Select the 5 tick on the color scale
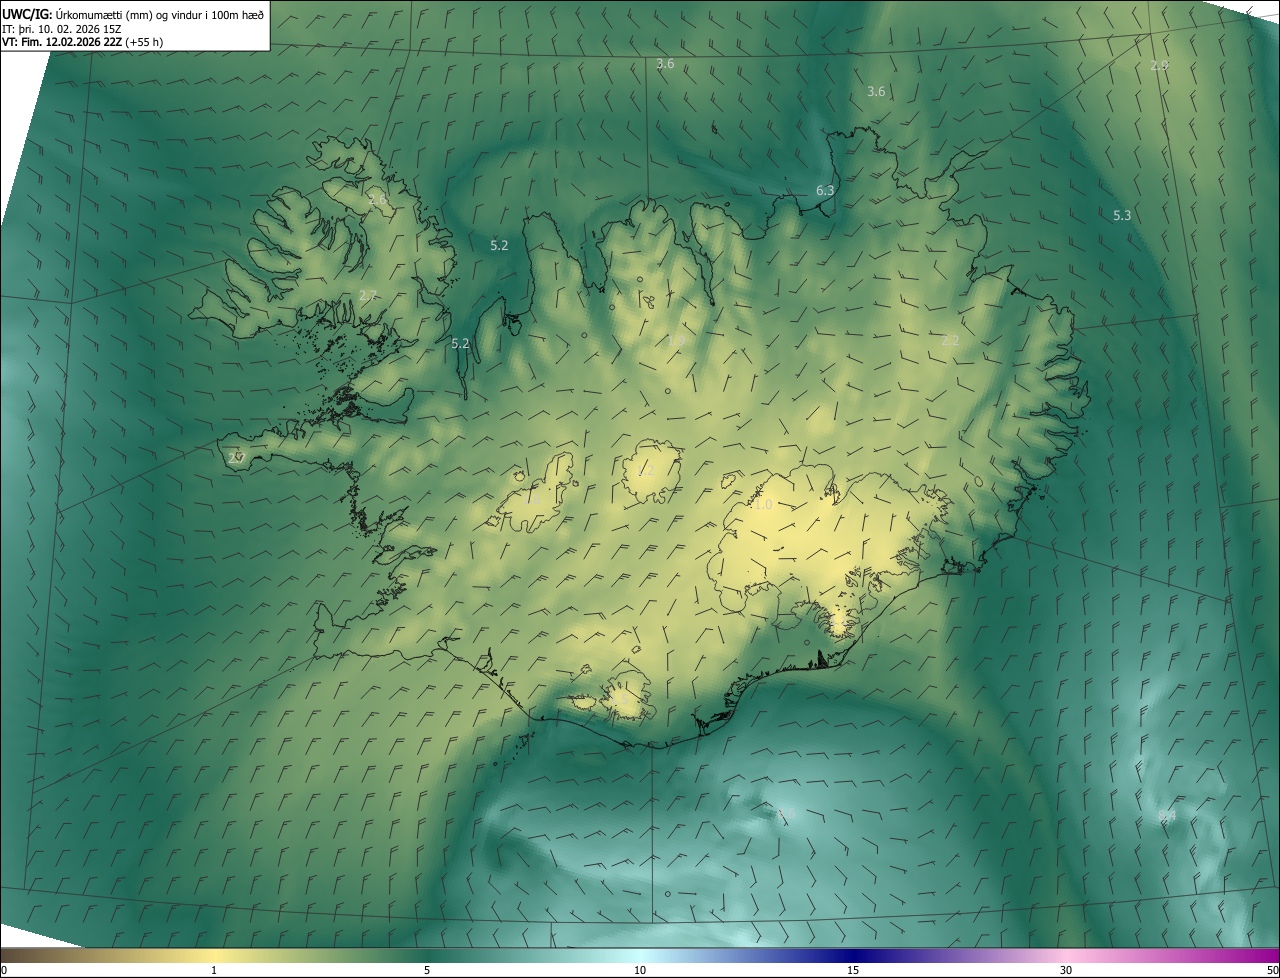This screenshot has height=978, width=1280. [x=427, y=970]
